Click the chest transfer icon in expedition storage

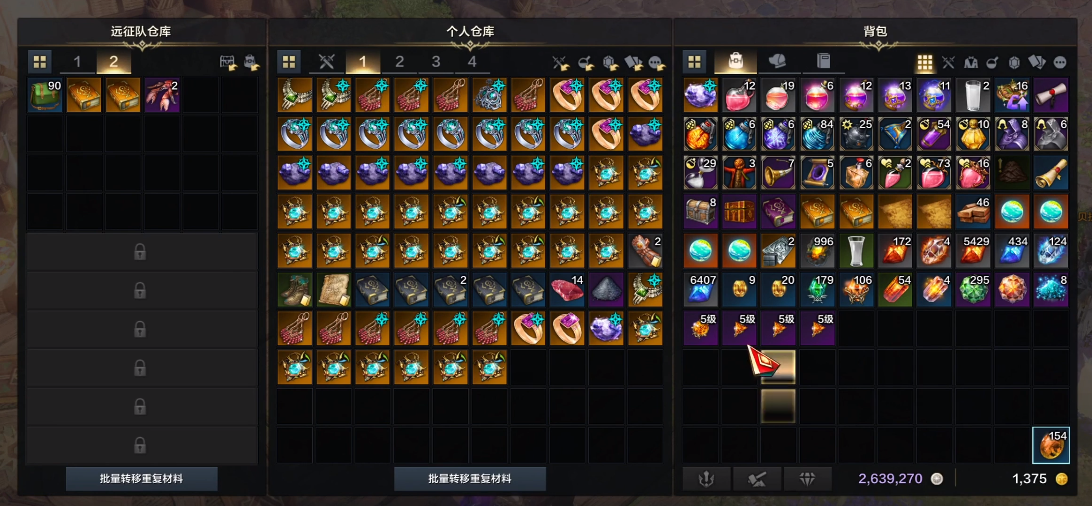click(x=228, y=63)
